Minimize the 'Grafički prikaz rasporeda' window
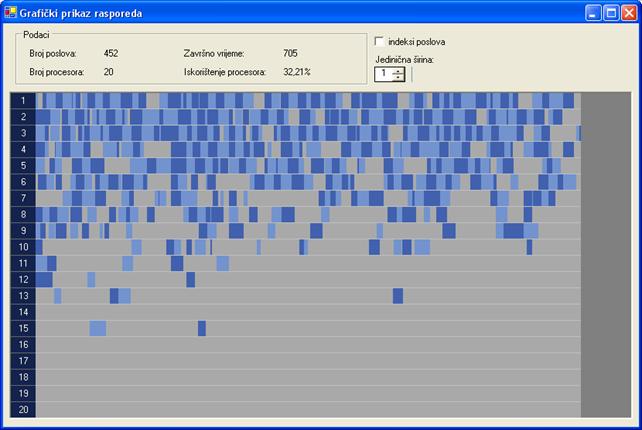The width and height of the screenshot is (642, 430). (593, 13)
